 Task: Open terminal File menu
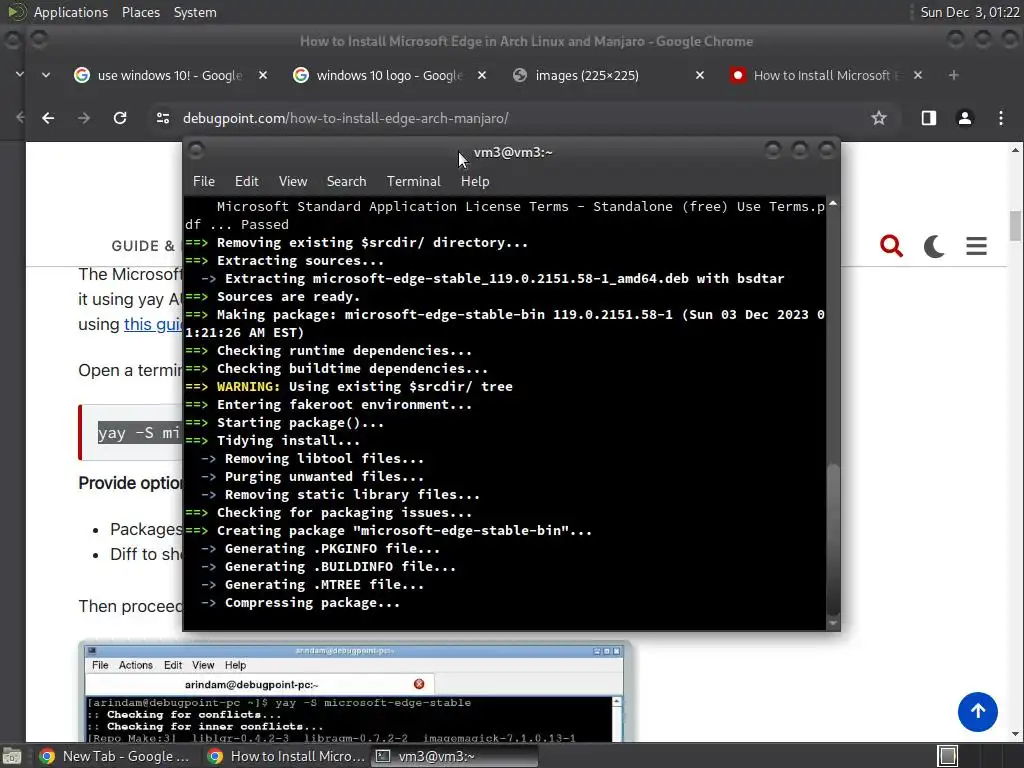[x=204, y=182]
